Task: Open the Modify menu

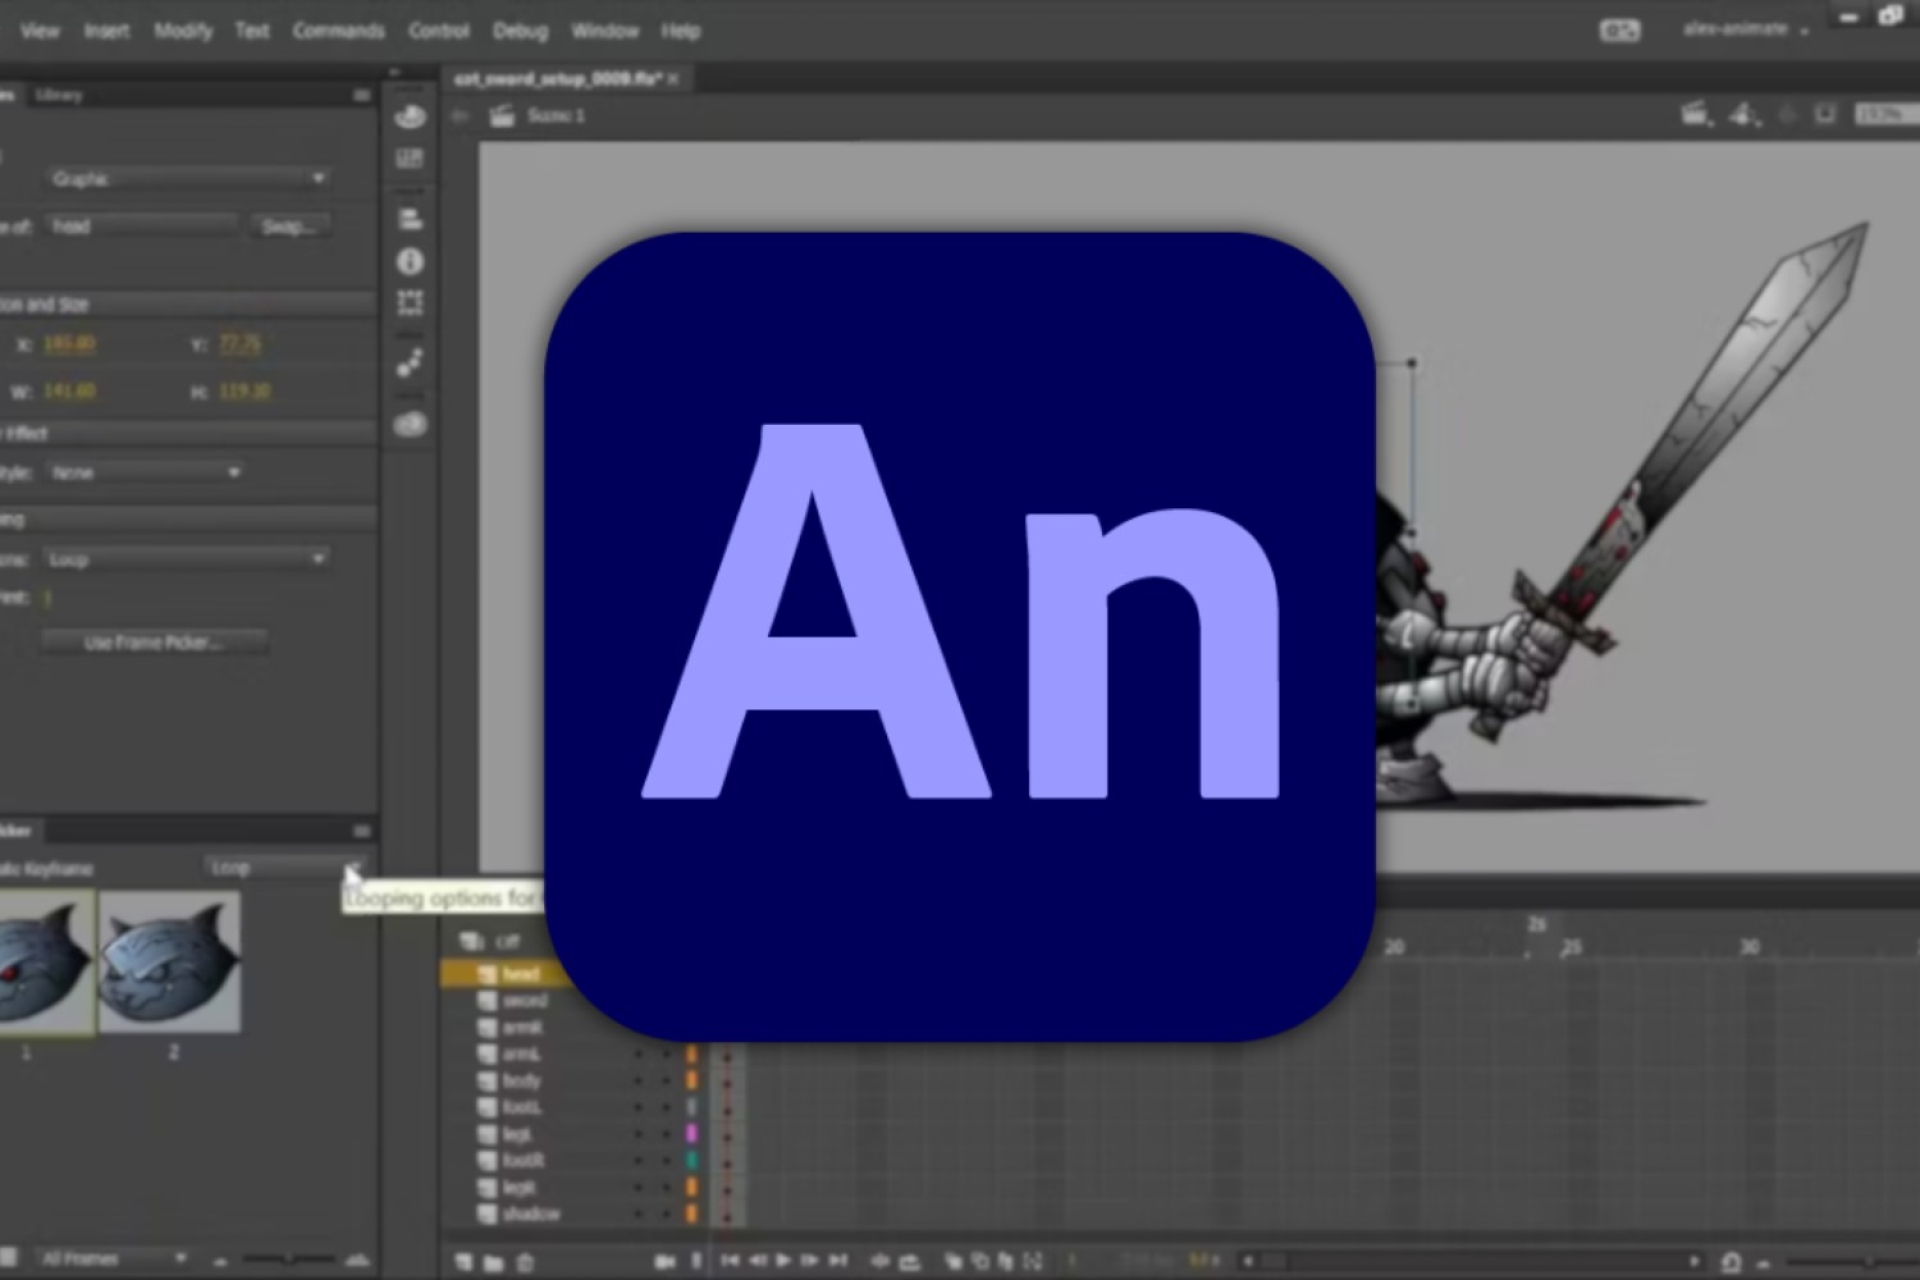Action: point(183,31)
